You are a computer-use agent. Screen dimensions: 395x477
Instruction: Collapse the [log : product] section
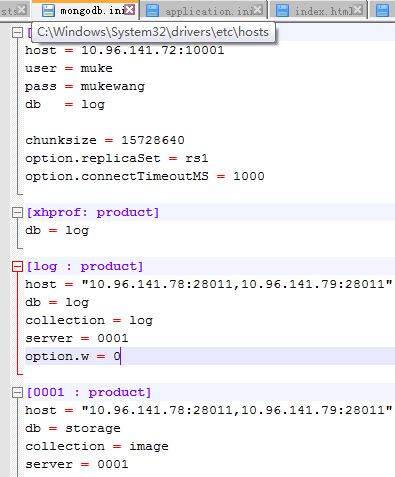point(17,266)
